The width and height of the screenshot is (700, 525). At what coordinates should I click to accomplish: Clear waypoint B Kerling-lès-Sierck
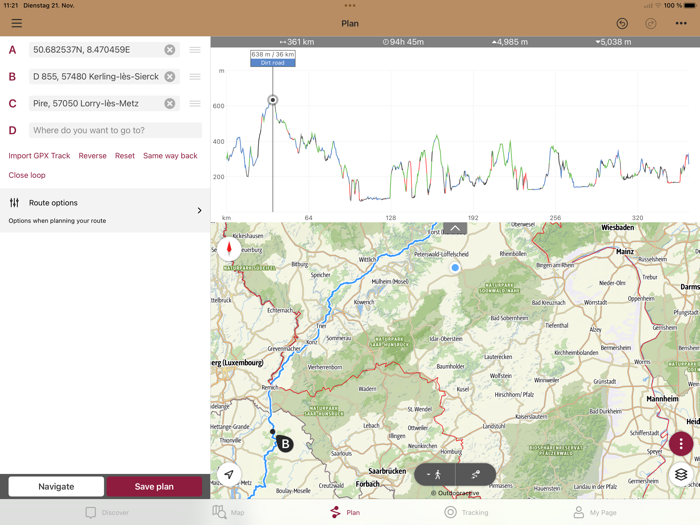pyautogui.click(x=170, y=76)
